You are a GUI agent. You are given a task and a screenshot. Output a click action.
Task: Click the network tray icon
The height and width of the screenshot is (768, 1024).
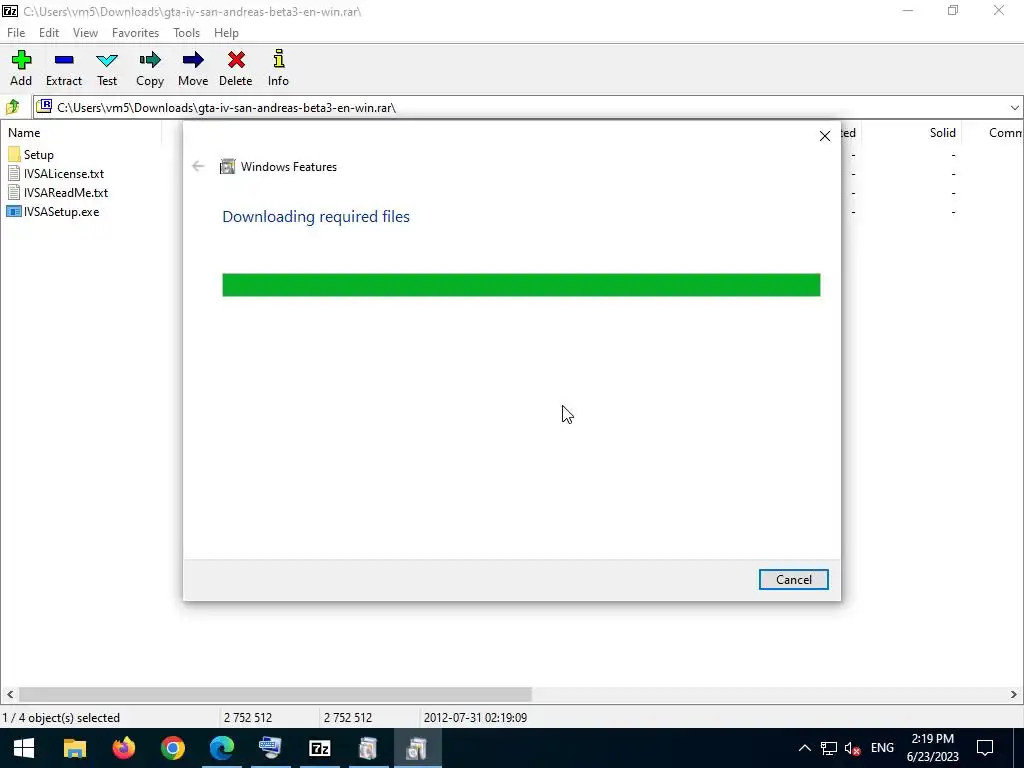(829, 749)
